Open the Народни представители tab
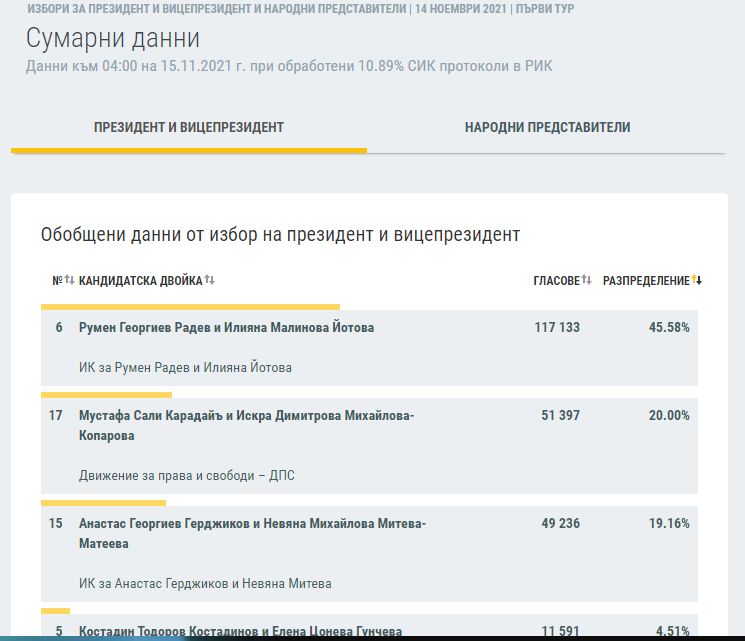The width and height of the screenshot is (745, 641). (547, 128)
